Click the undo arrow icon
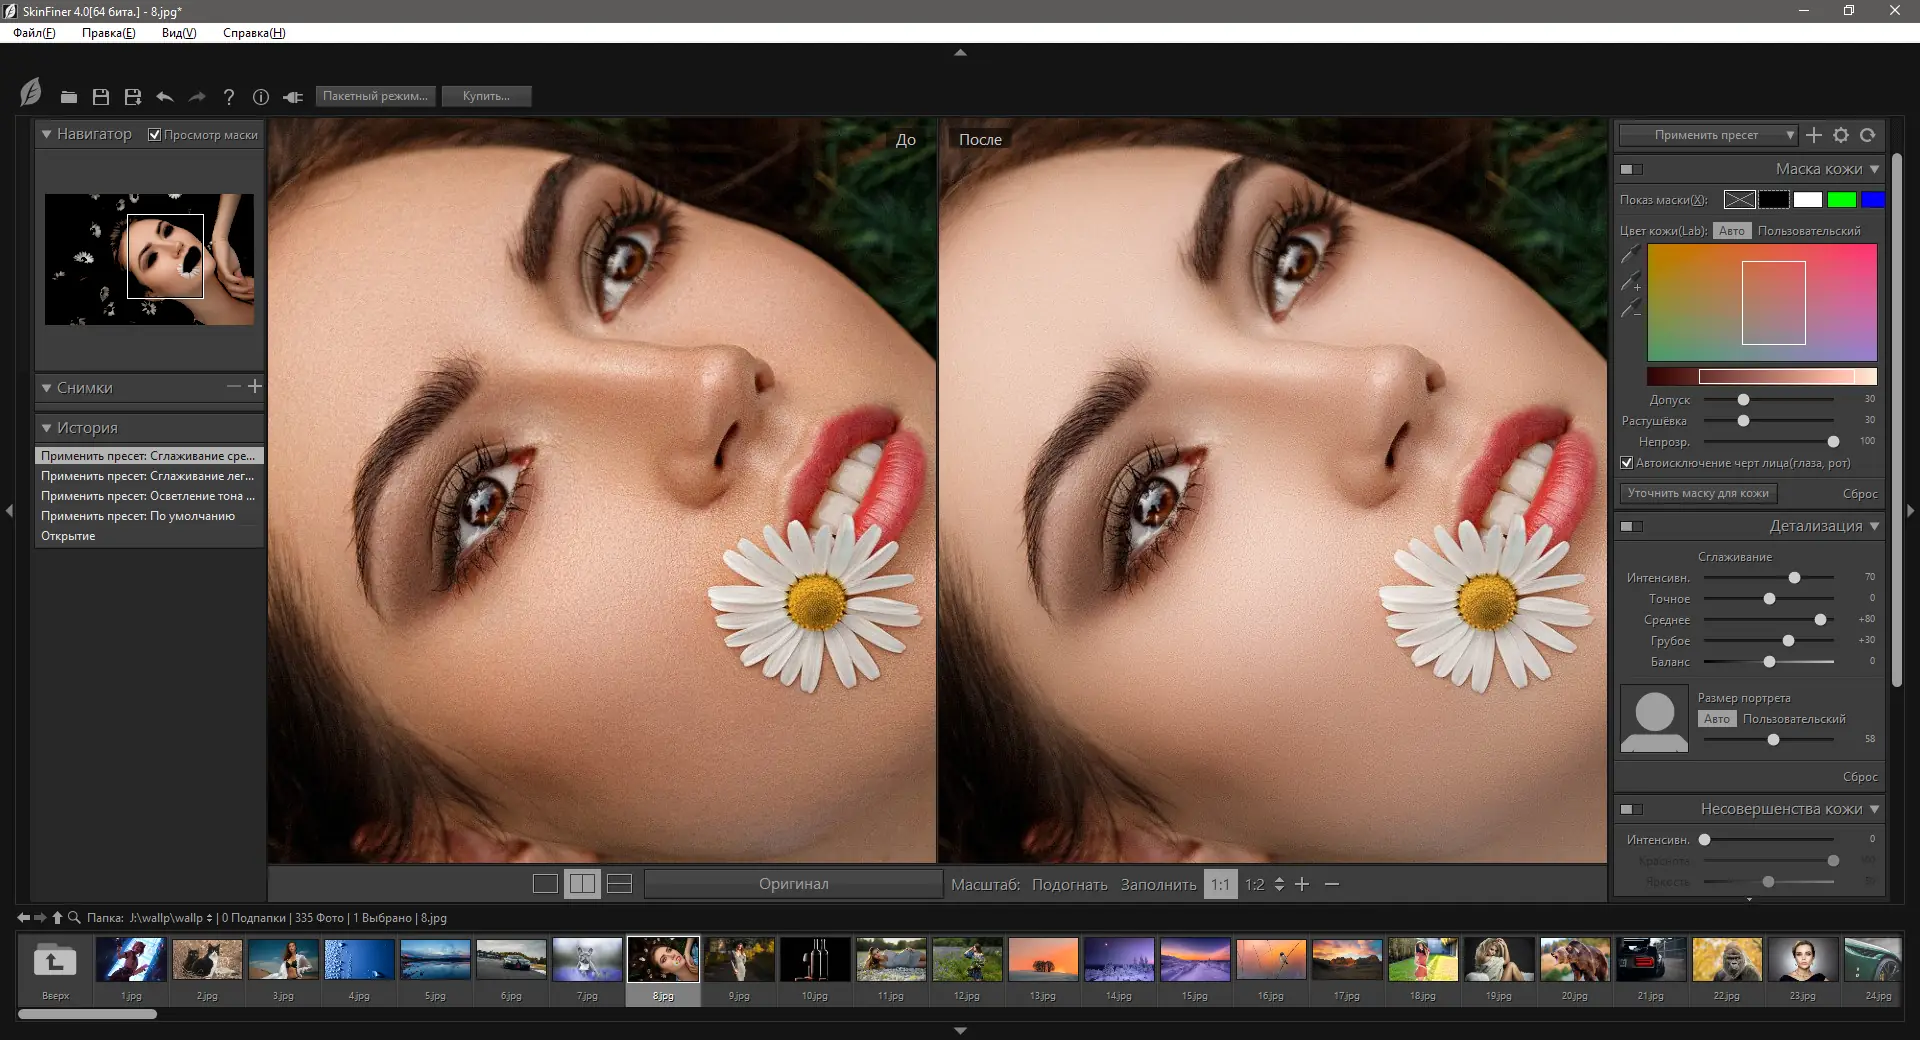 pyautogui.click(x=165, y=97)
